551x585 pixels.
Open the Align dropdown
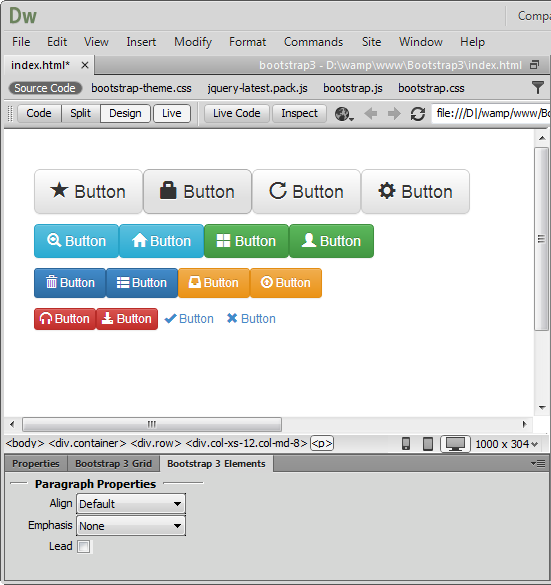click(x=131, y=504)
